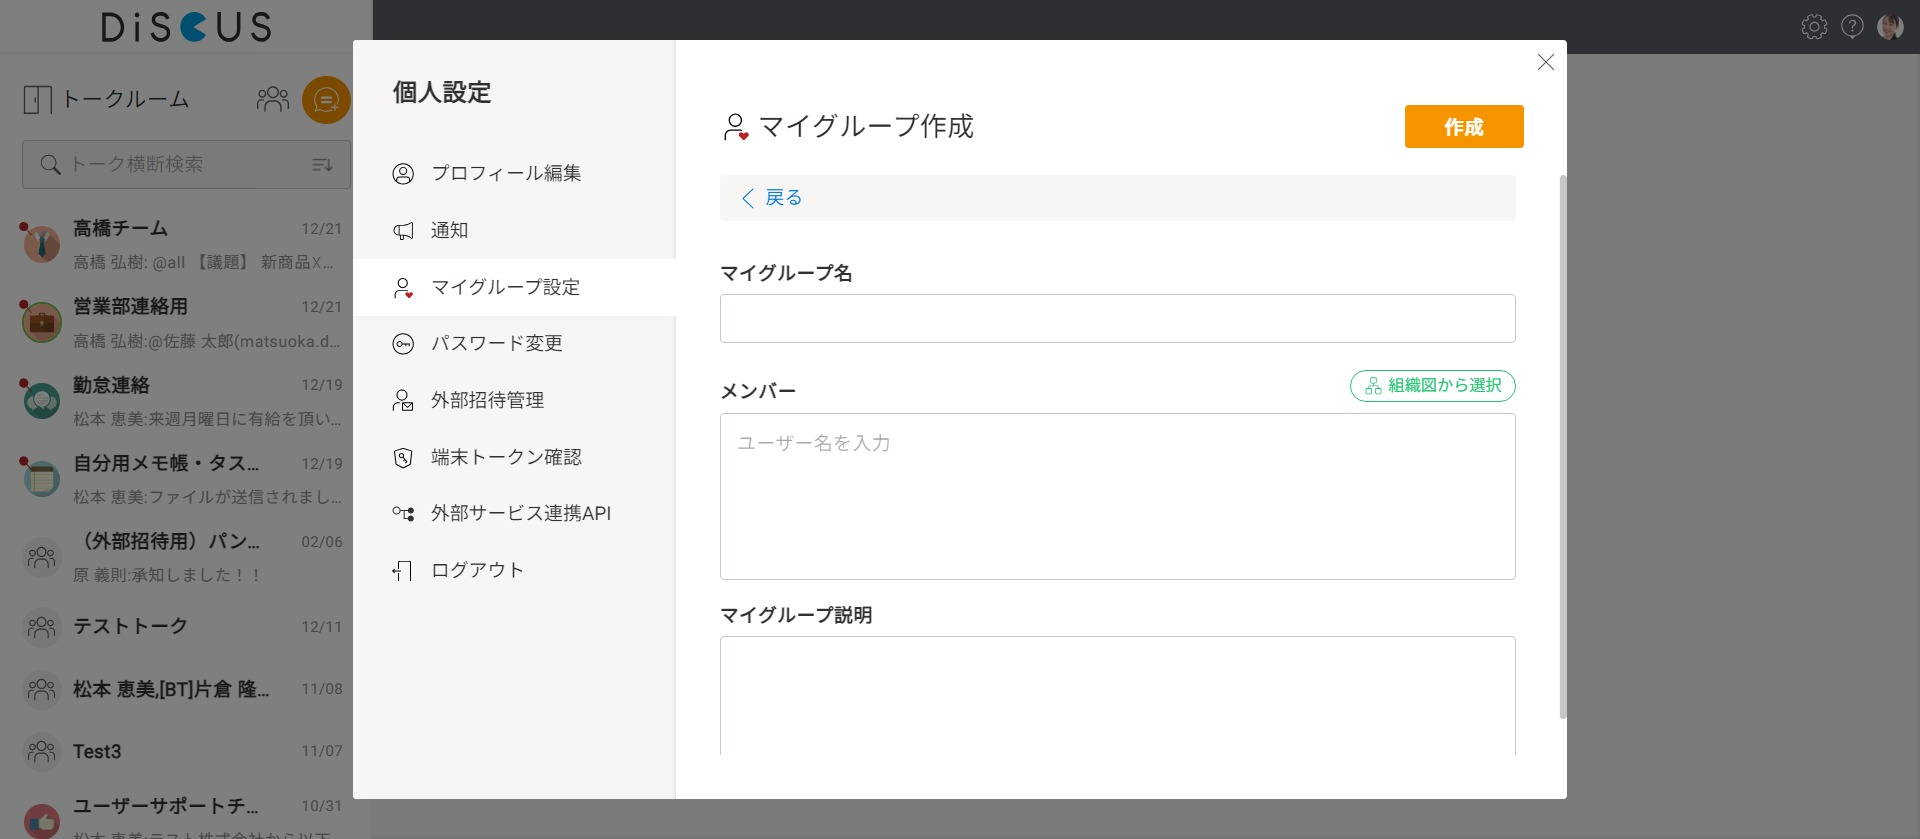
Task: Open パスワード変更 menu item
Action: tap(514, 344)
